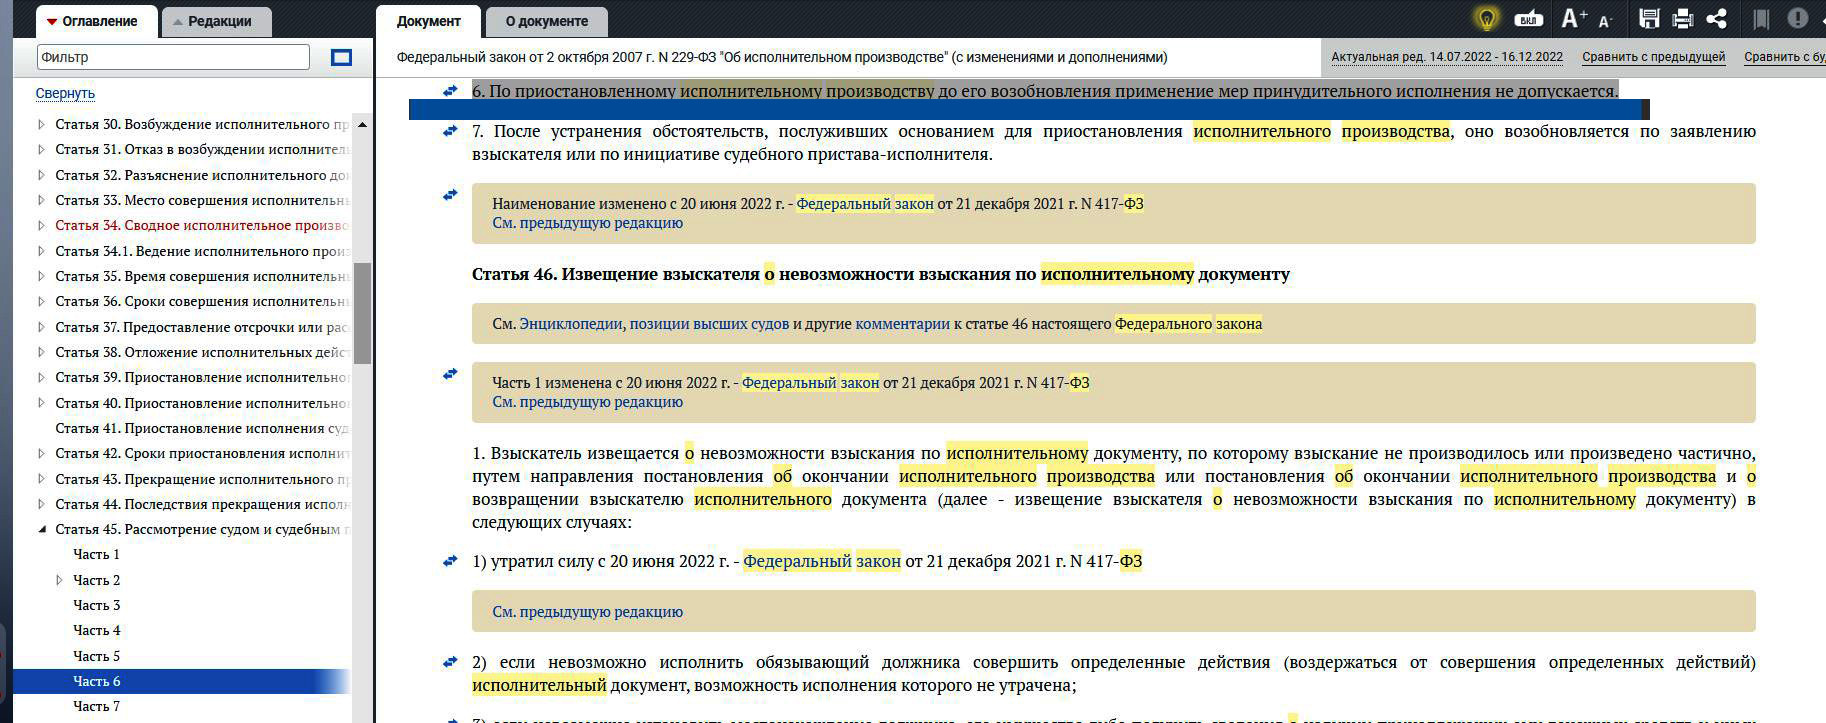This screenshot has height=723, width=1826.
Task: Click the blue panel icon beside filter
Action: (x=341, y=58)
